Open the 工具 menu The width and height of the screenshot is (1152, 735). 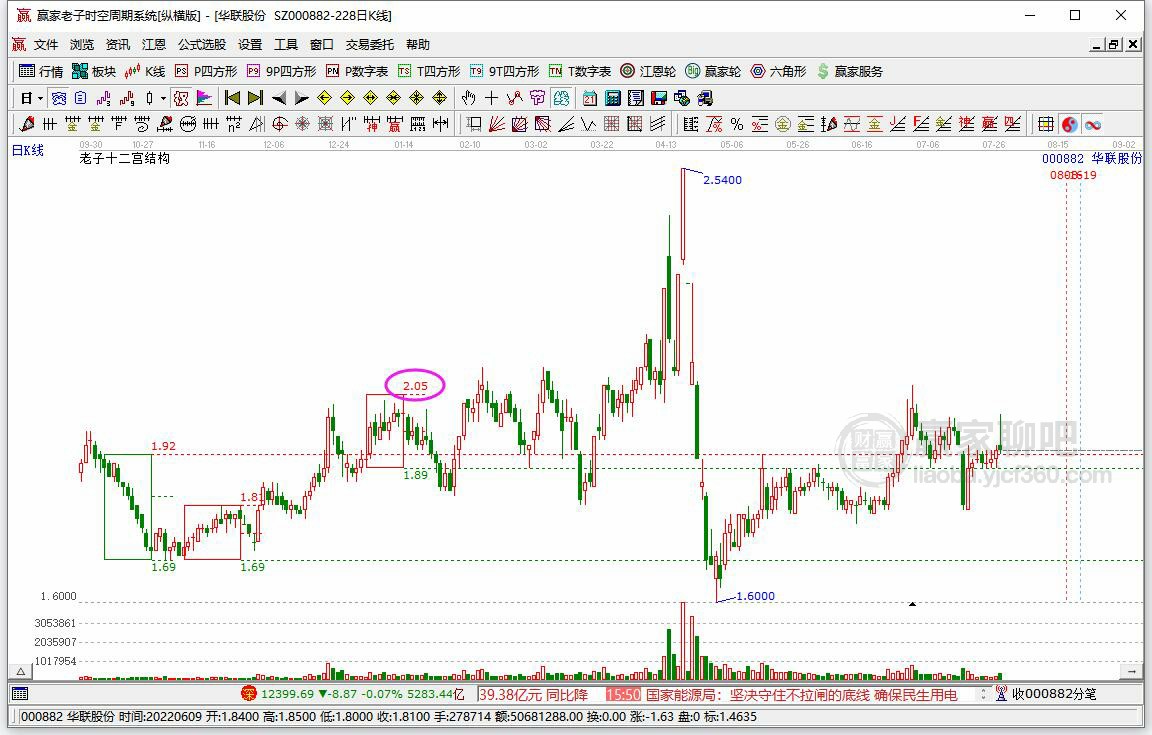[x=286, y=45]
